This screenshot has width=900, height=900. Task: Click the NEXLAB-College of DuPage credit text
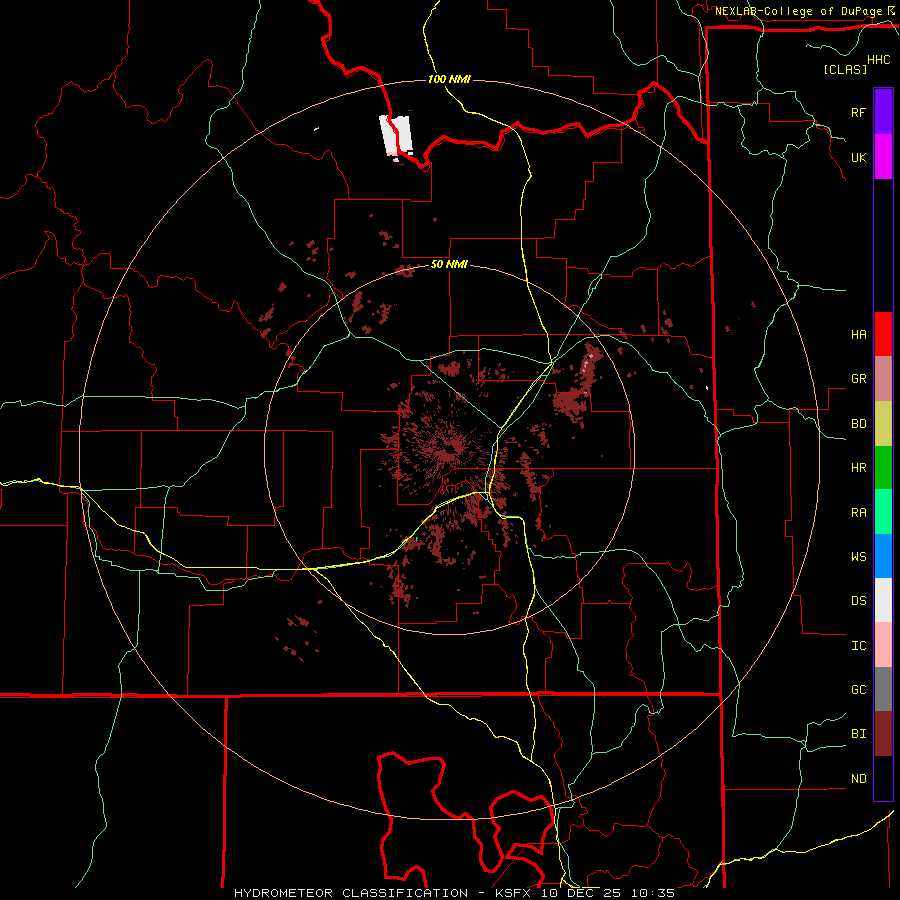click(x=798, y=11)
